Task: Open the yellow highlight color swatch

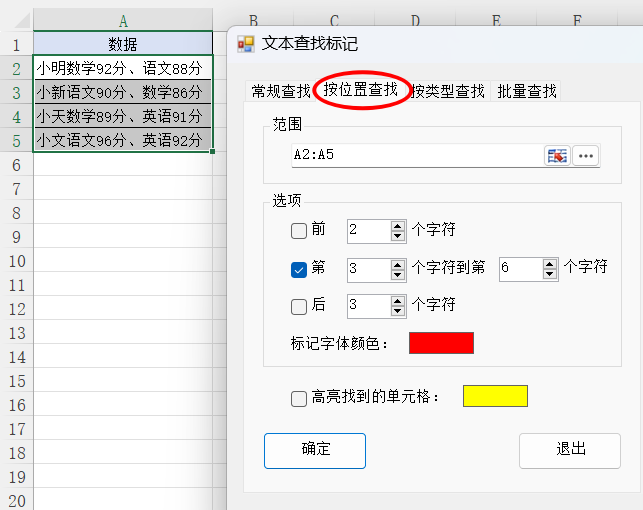Action: tap(495, 396)
